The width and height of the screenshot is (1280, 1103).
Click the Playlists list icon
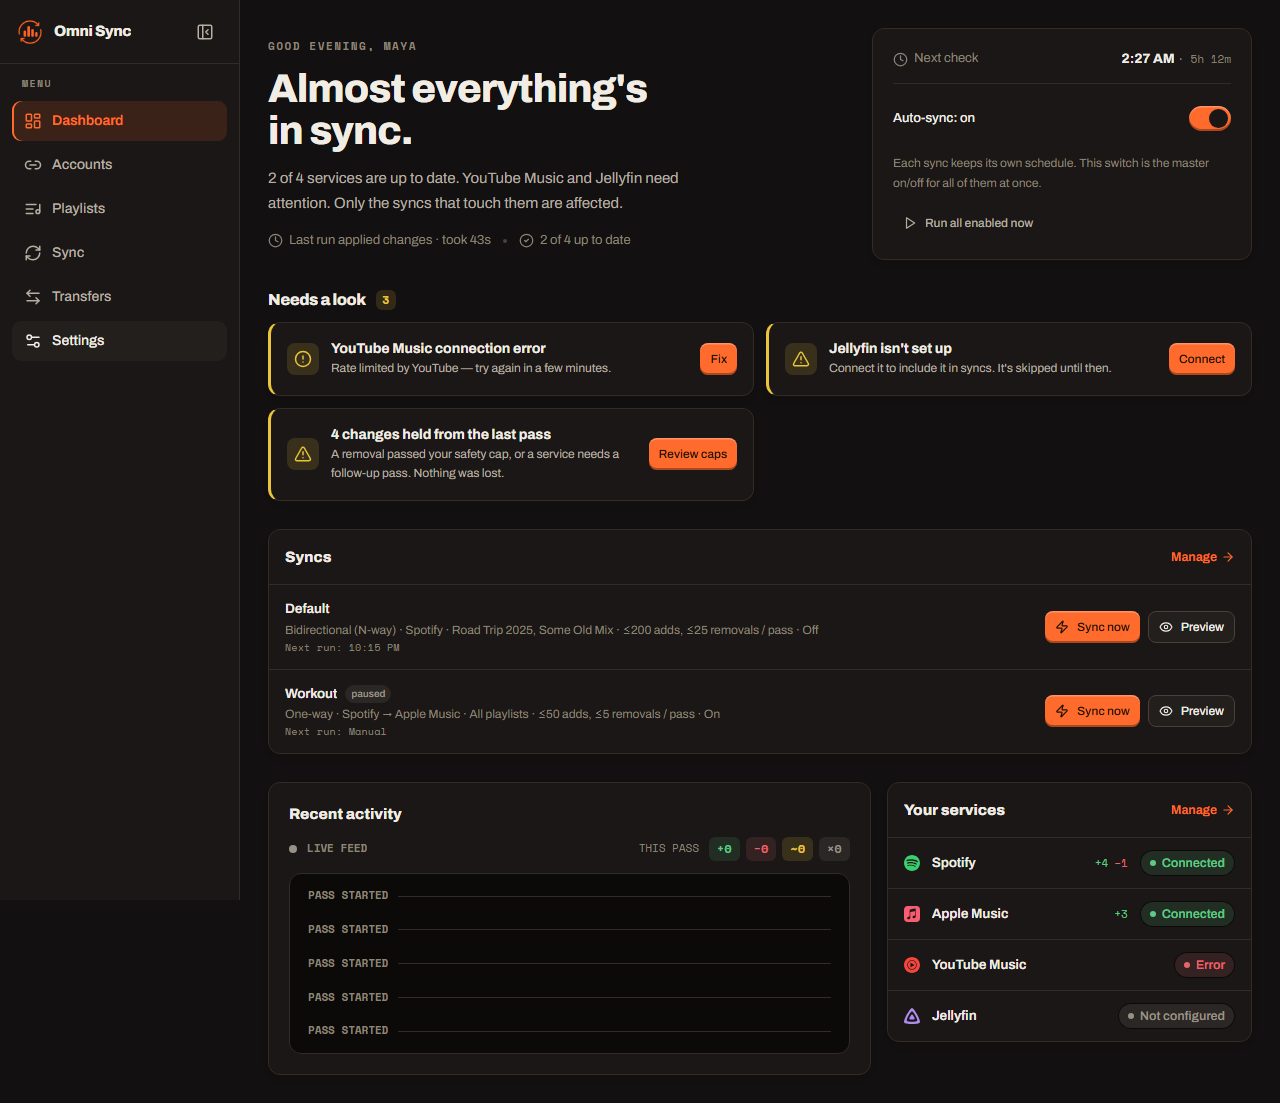pyautogui.click(x=33, y=209)
